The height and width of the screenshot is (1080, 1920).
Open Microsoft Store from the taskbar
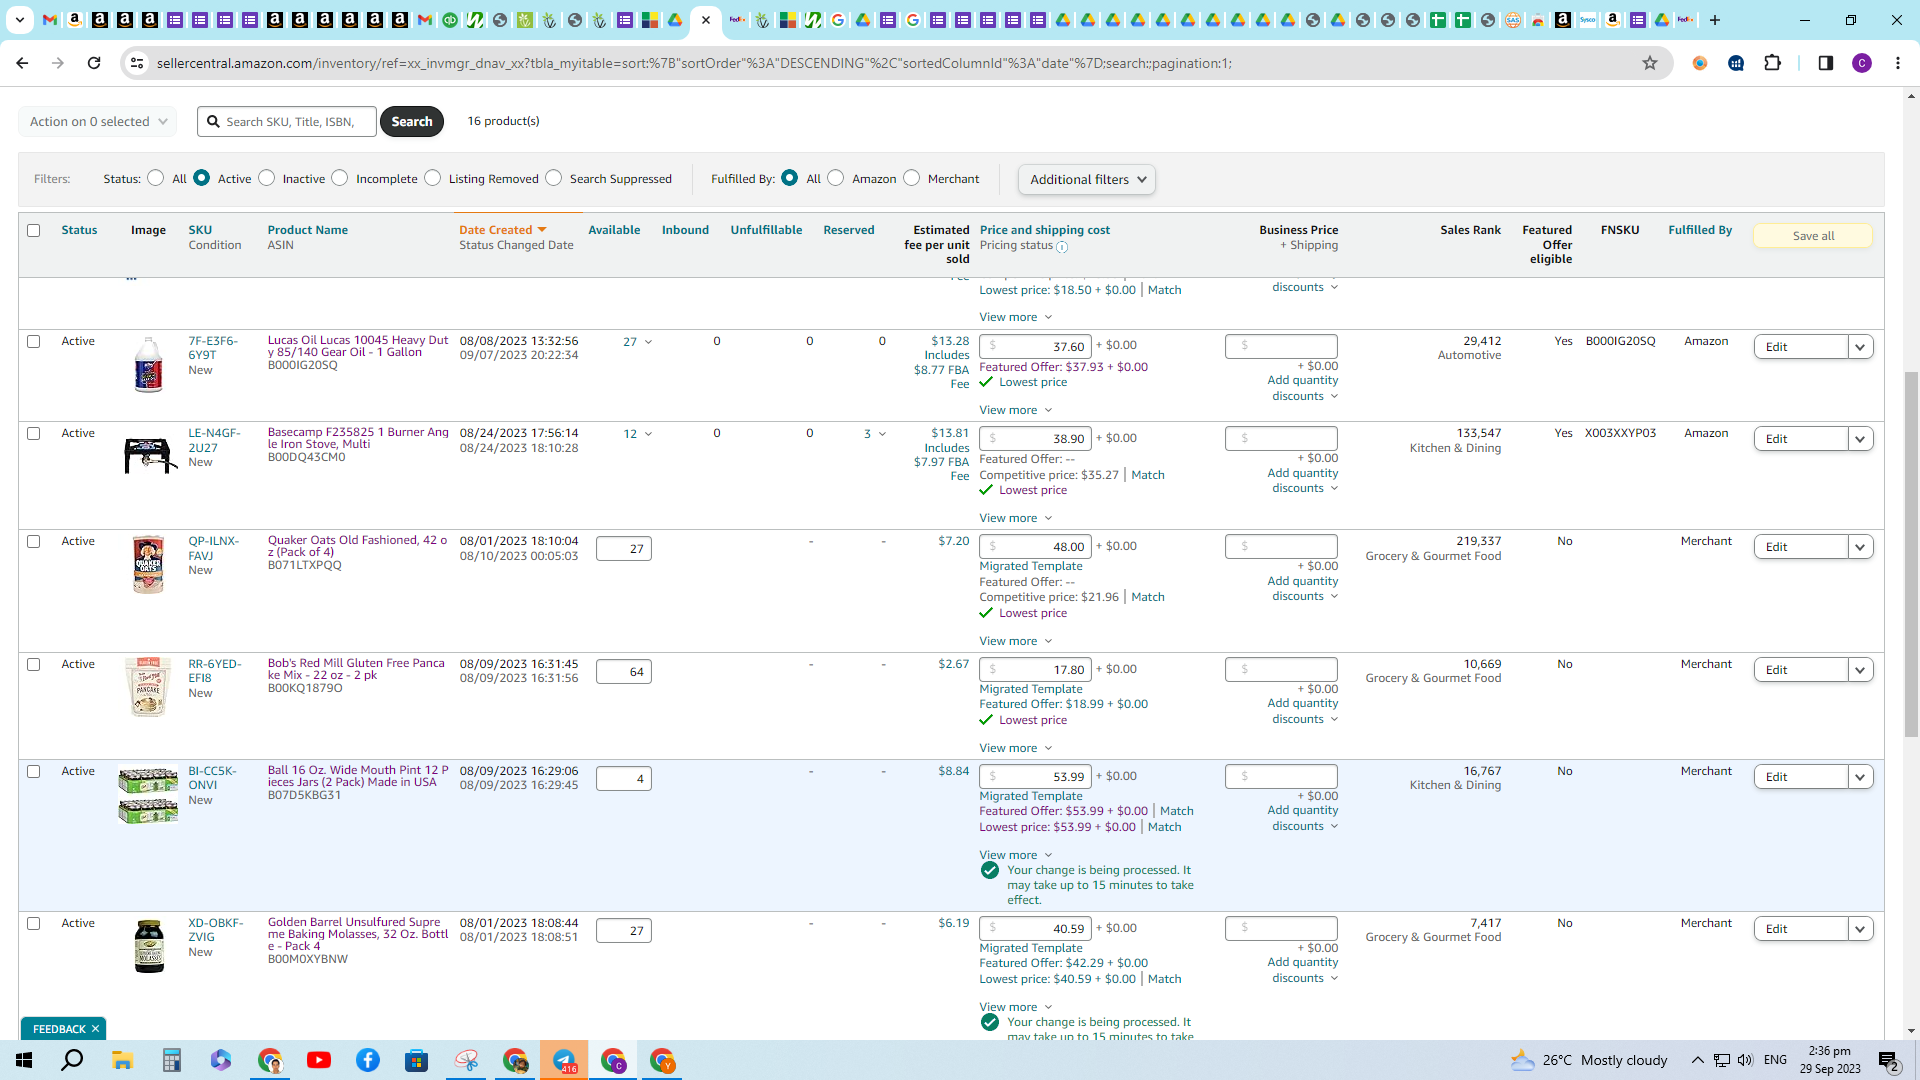click(x=417, y=1060)
